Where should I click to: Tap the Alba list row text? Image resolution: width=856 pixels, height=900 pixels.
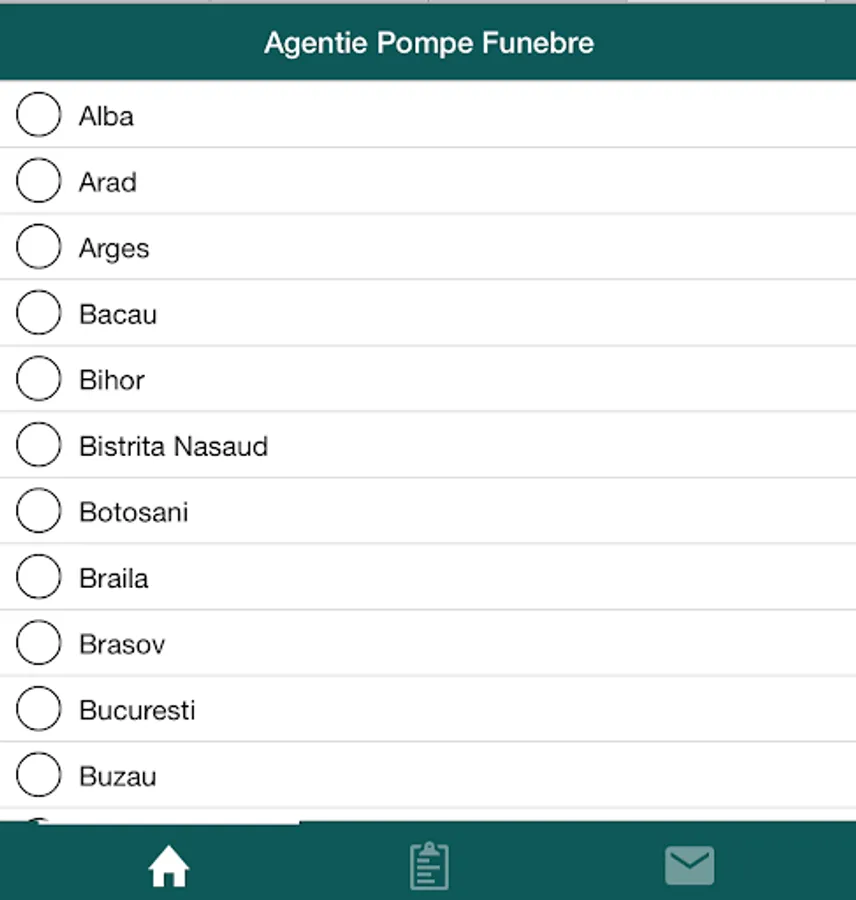coord(106,117)
